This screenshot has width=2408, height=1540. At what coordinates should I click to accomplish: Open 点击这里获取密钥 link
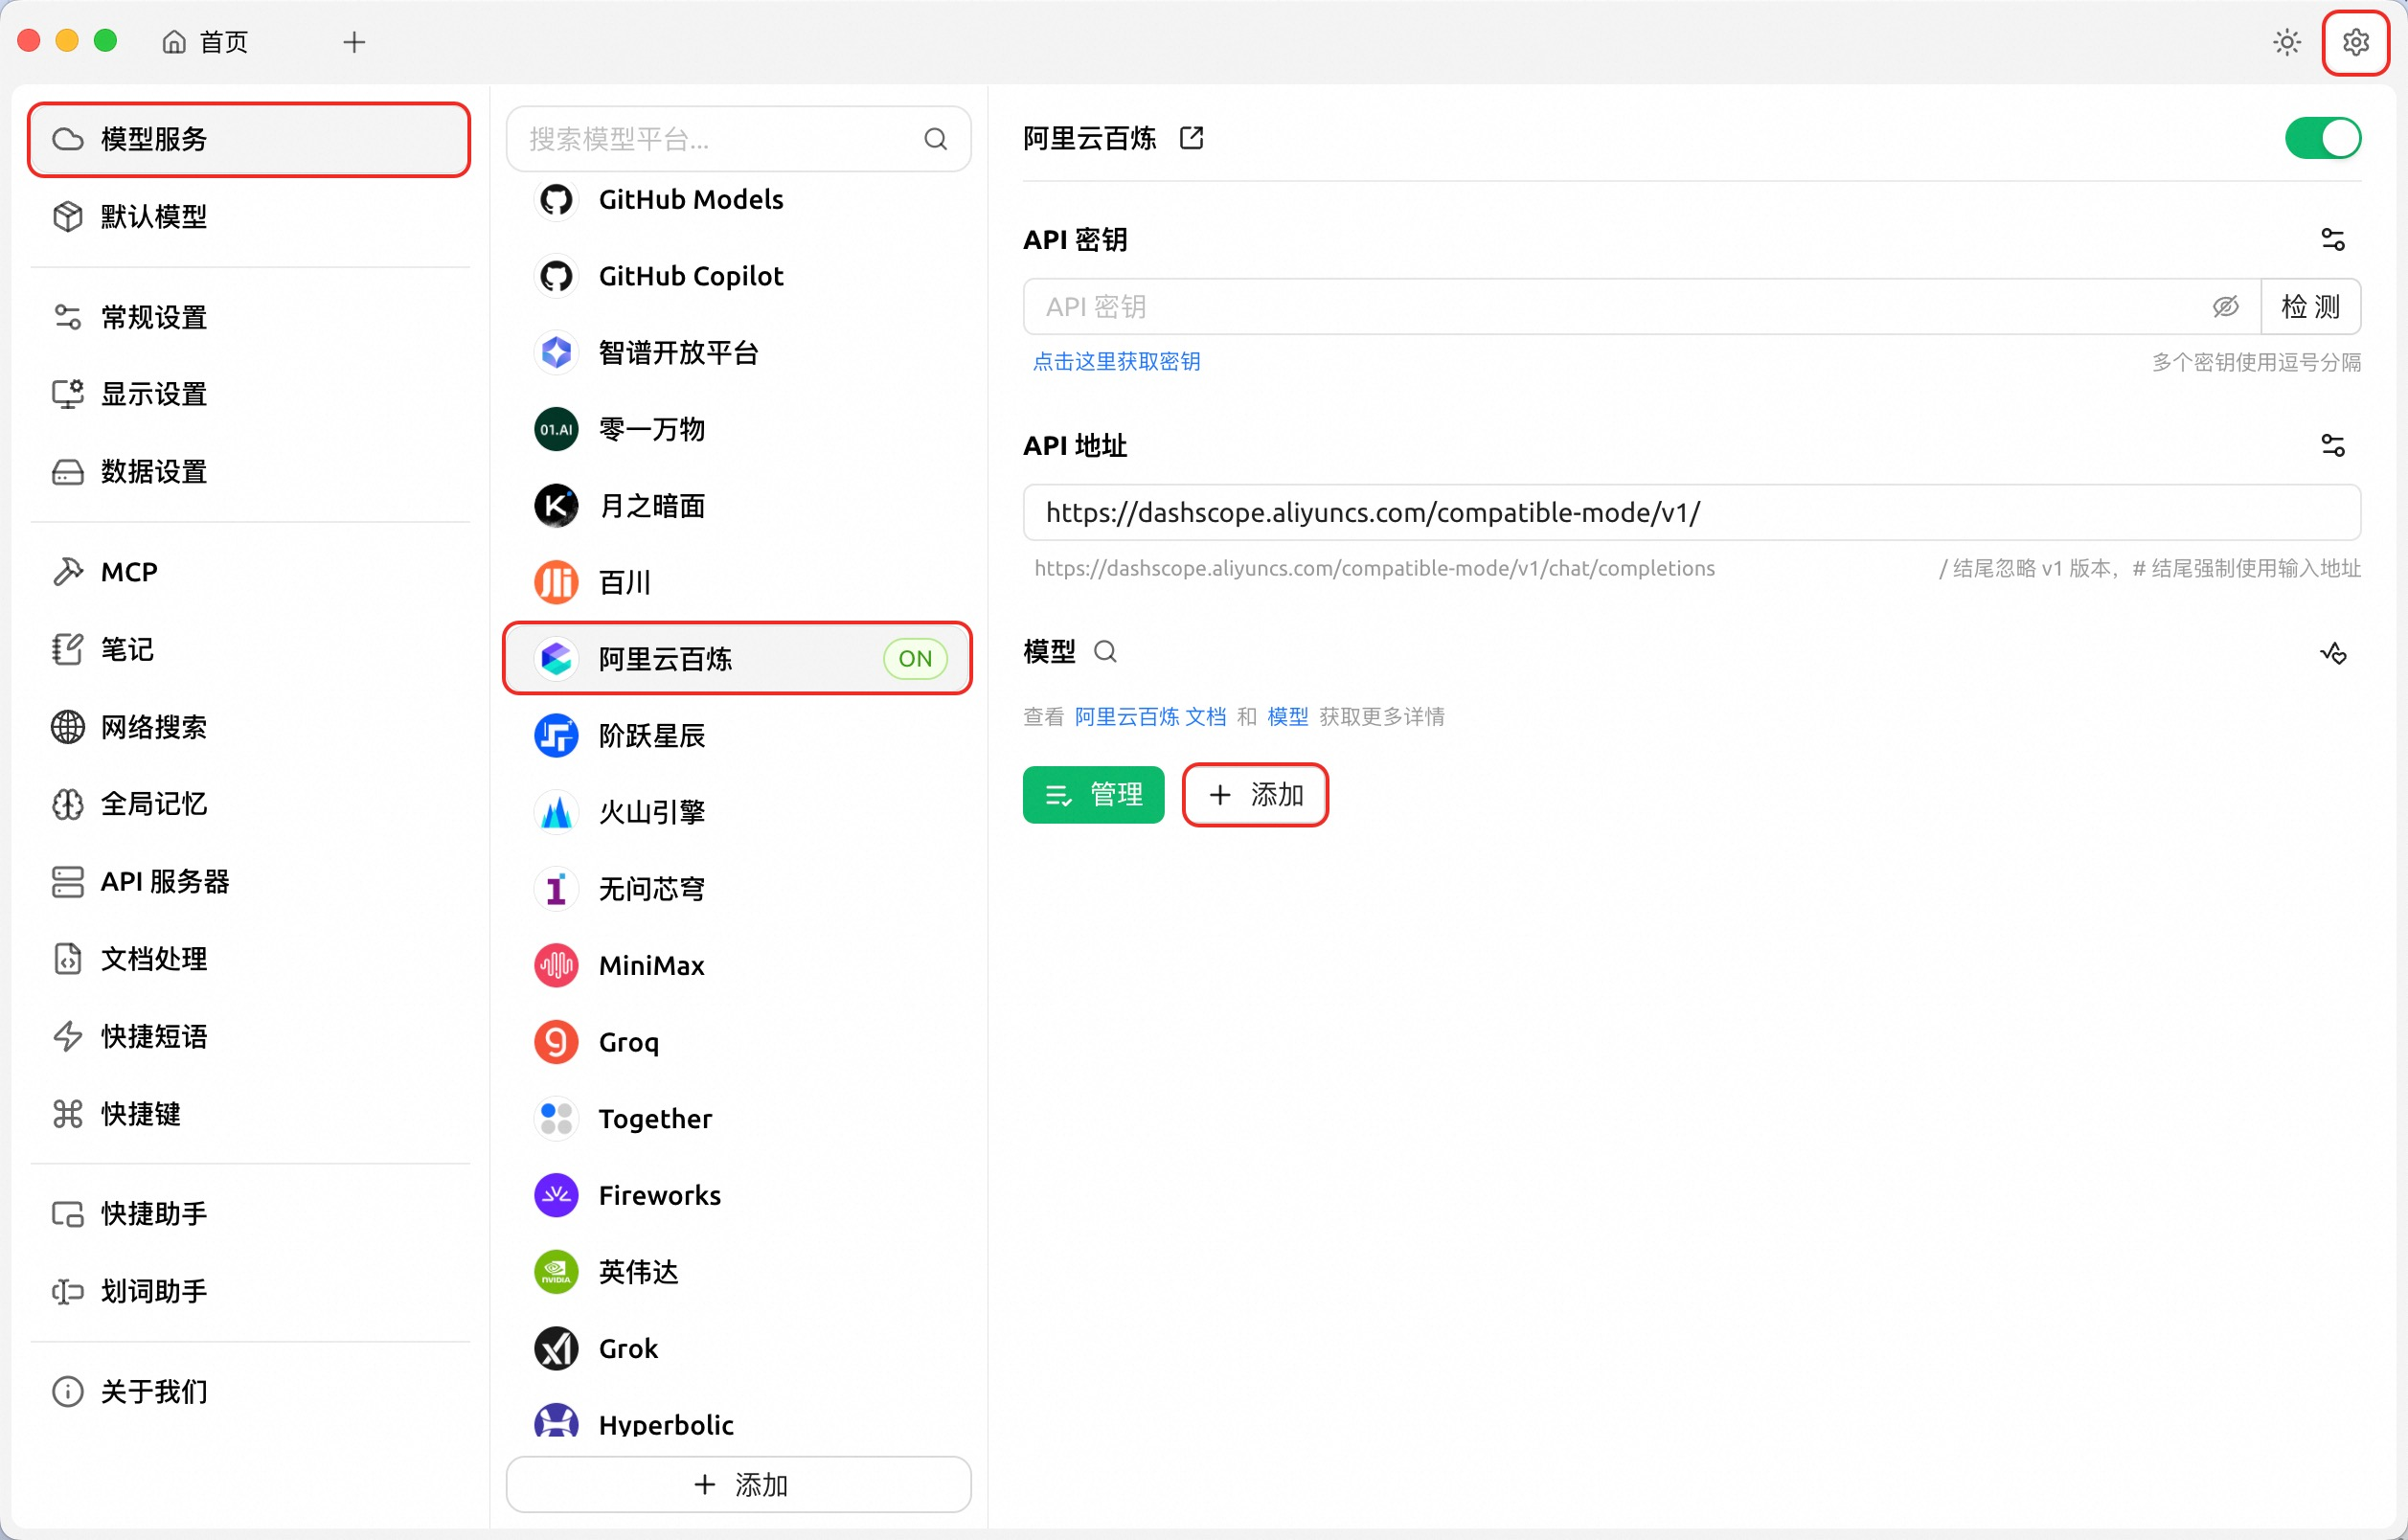click(1116, 362)
